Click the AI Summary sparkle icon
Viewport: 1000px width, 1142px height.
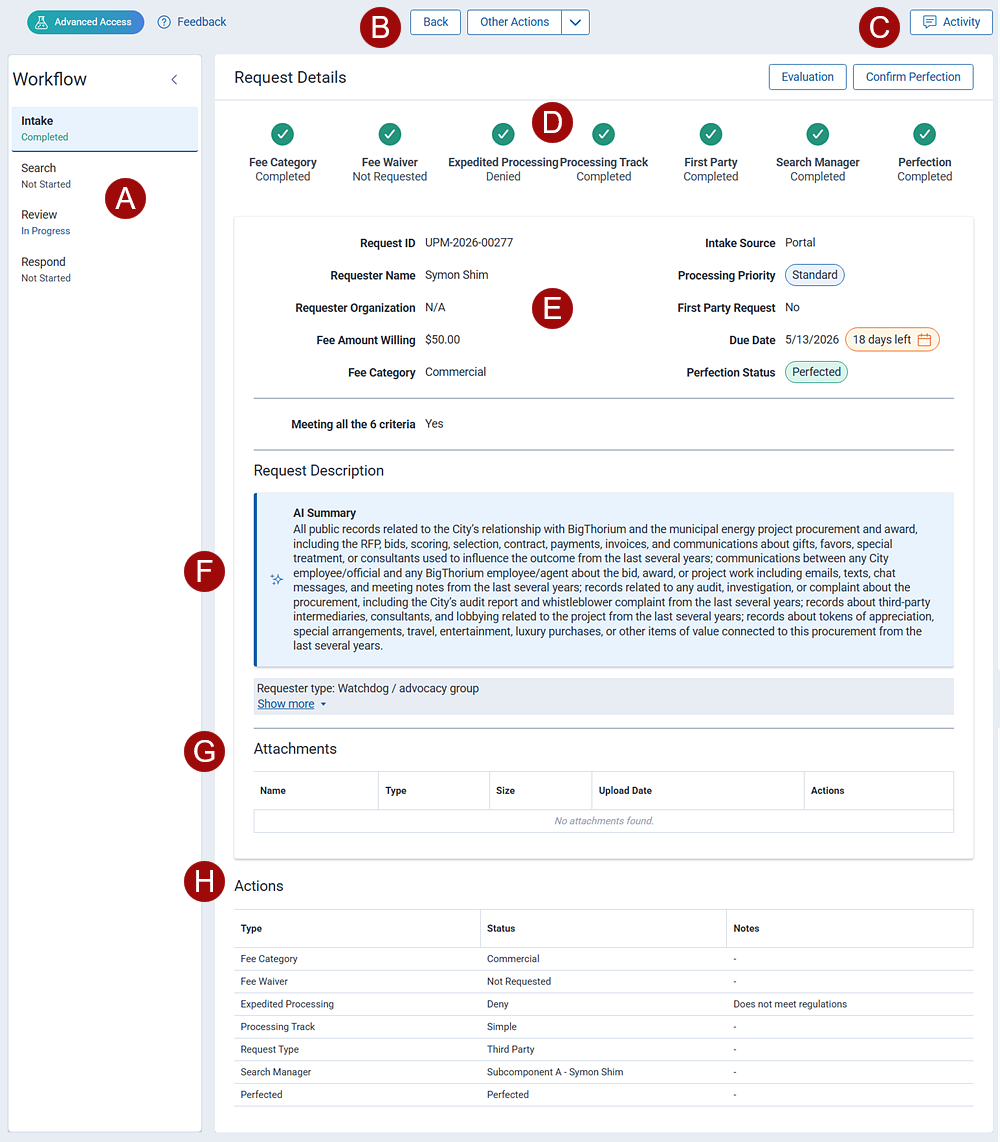pos(277,579)
